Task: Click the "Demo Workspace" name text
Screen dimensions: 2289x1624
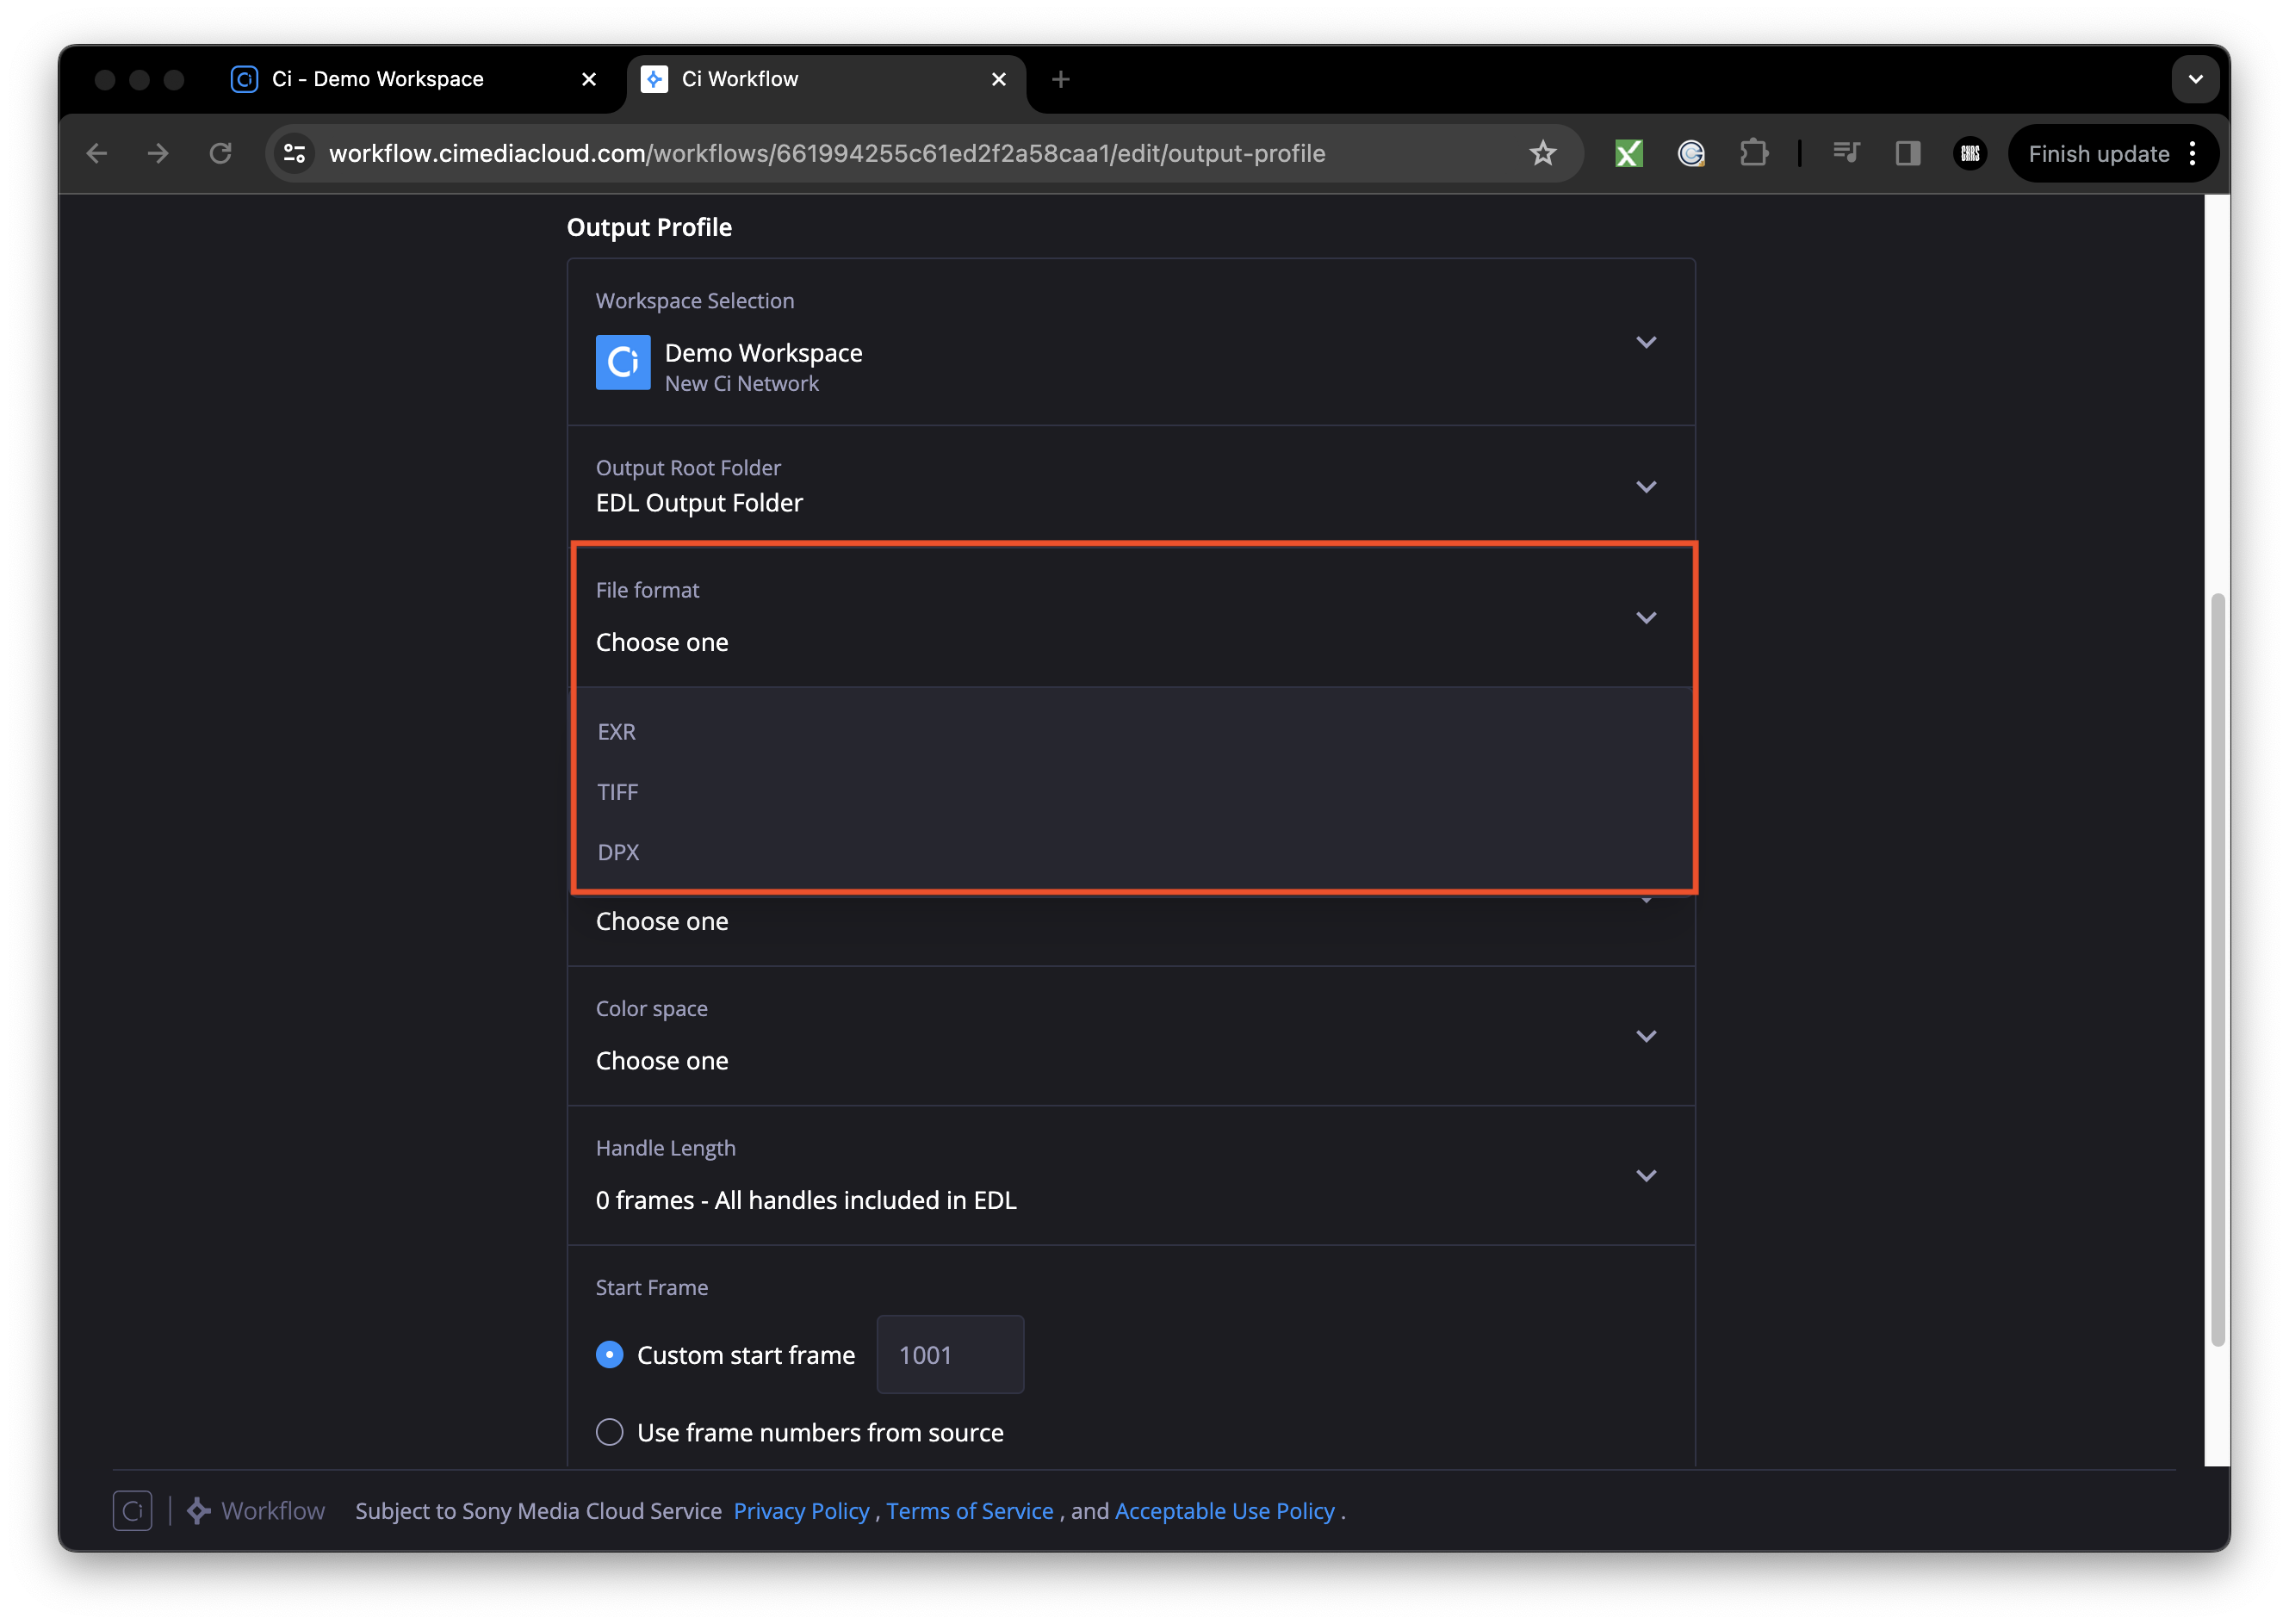Action: coord(763,353)
